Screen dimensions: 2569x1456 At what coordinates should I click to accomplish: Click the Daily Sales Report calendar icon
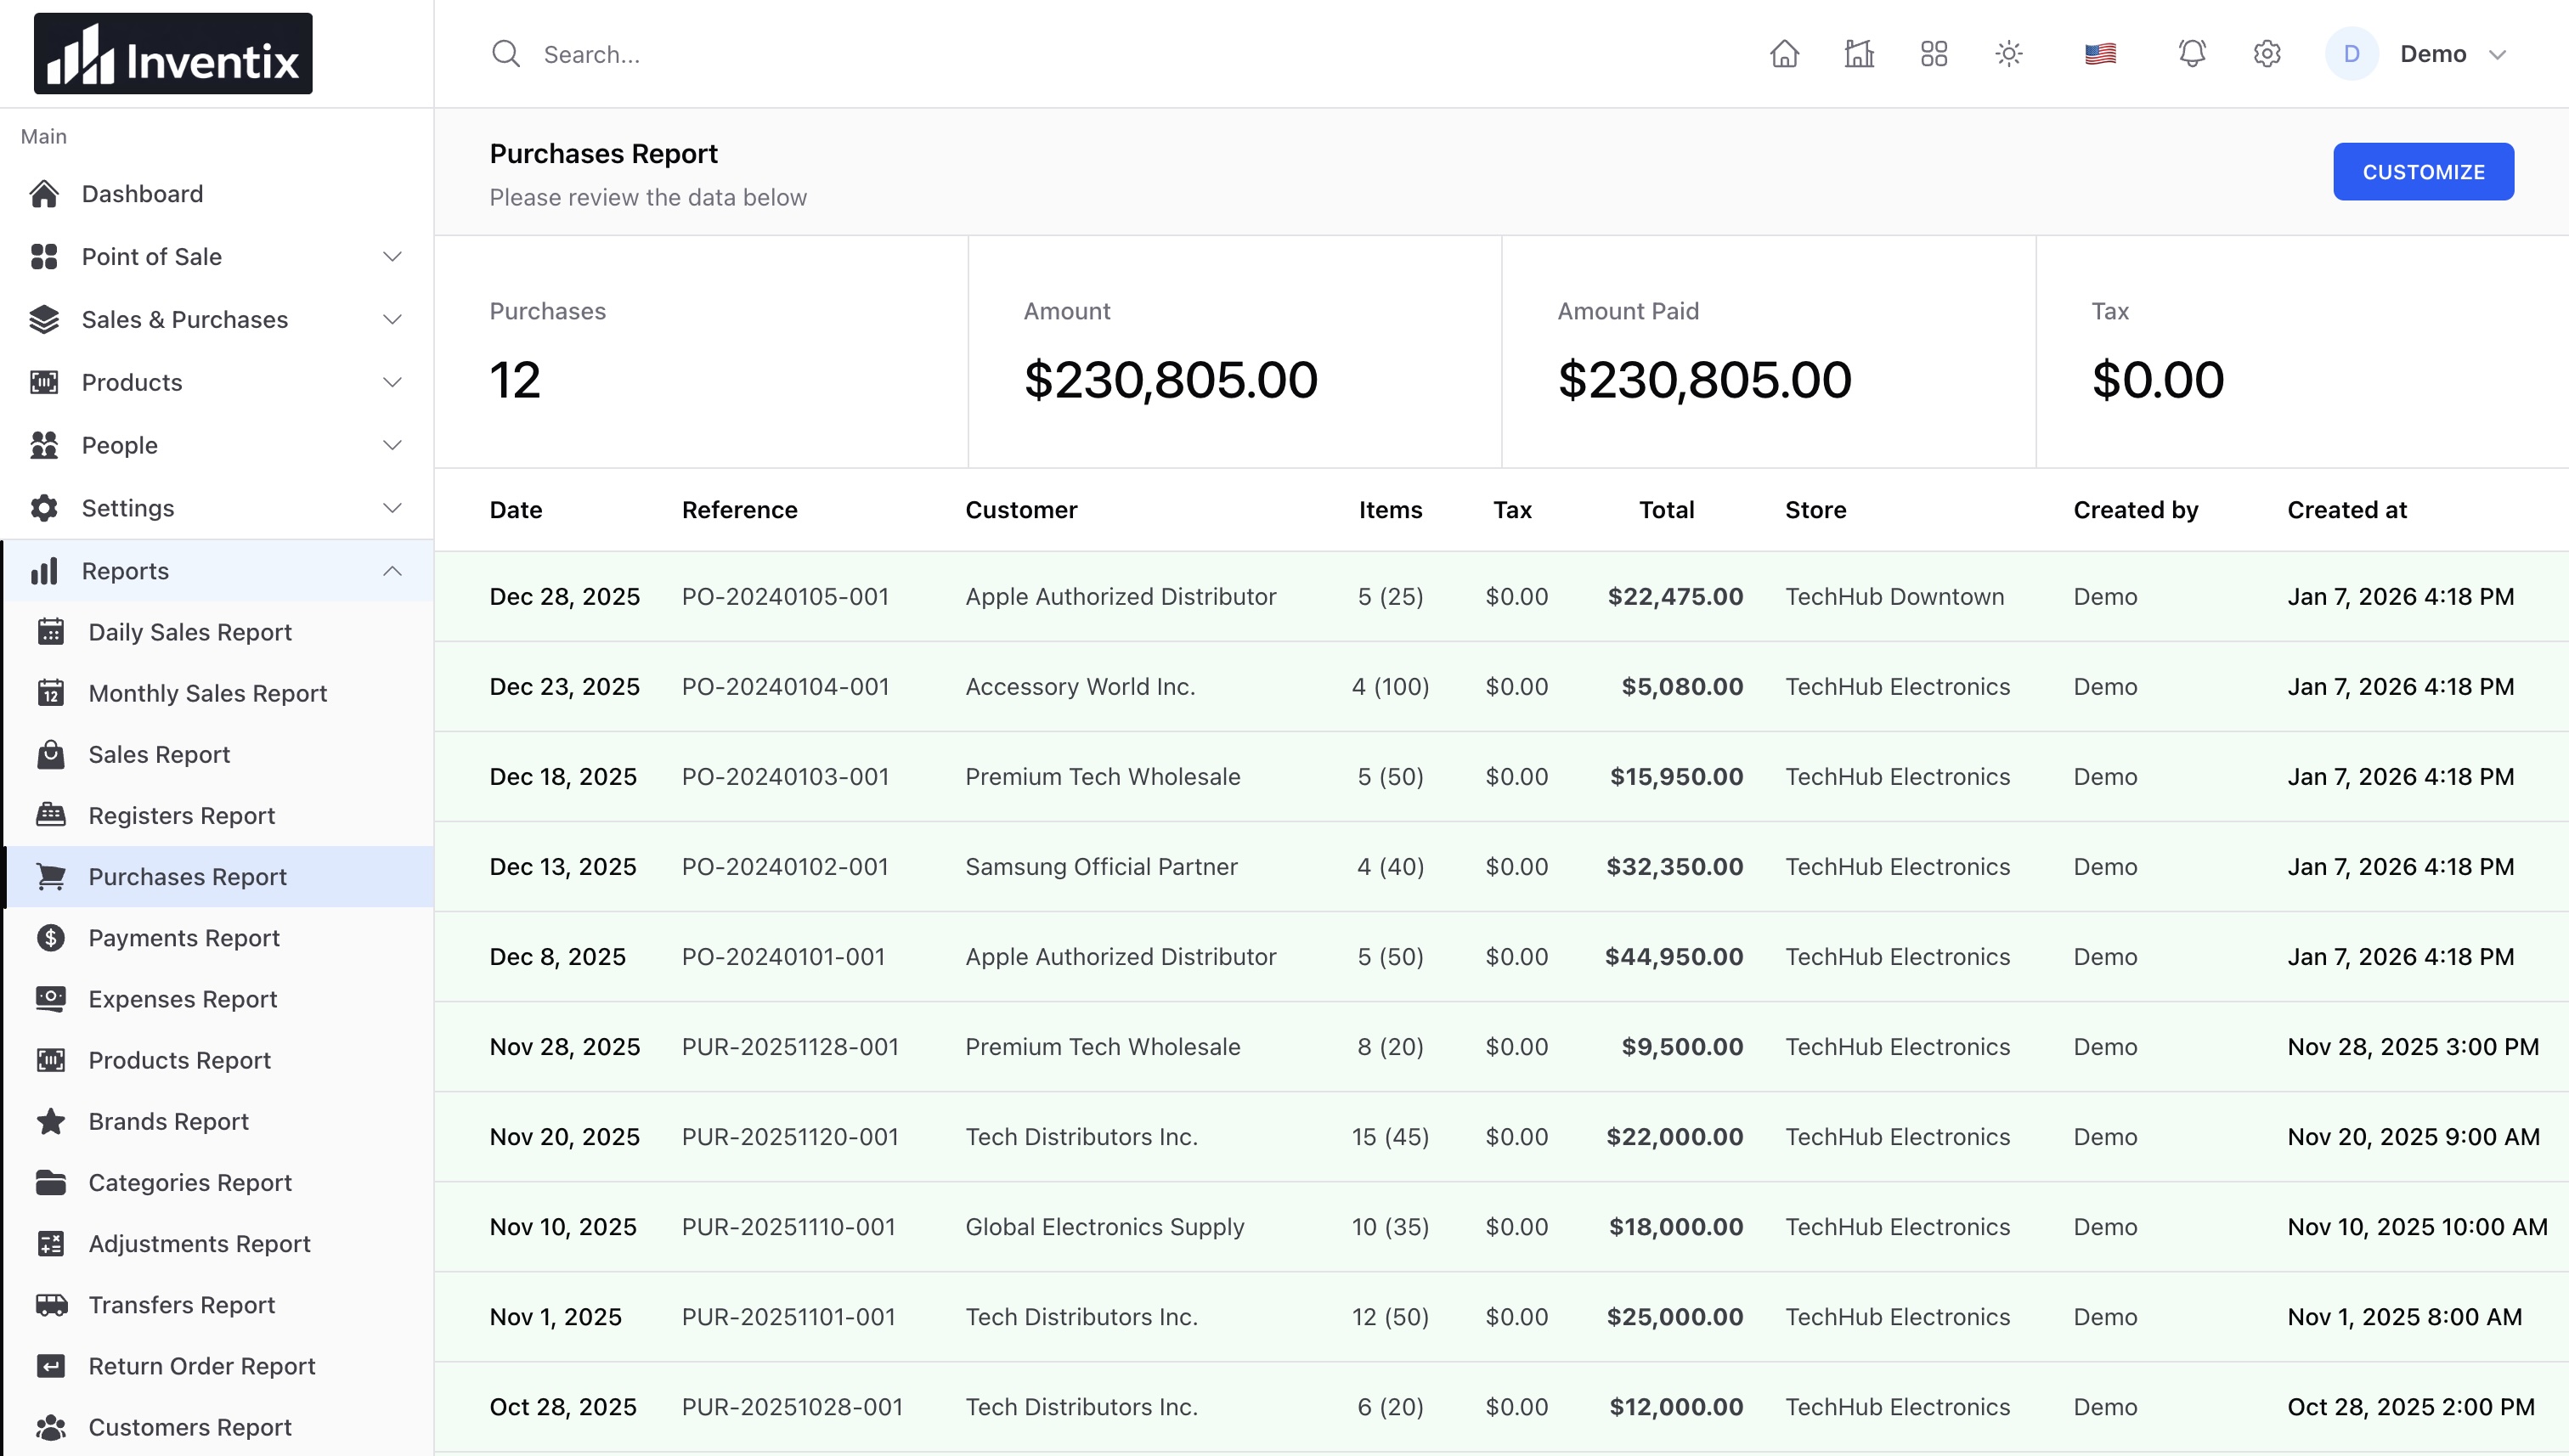point(51,632)
